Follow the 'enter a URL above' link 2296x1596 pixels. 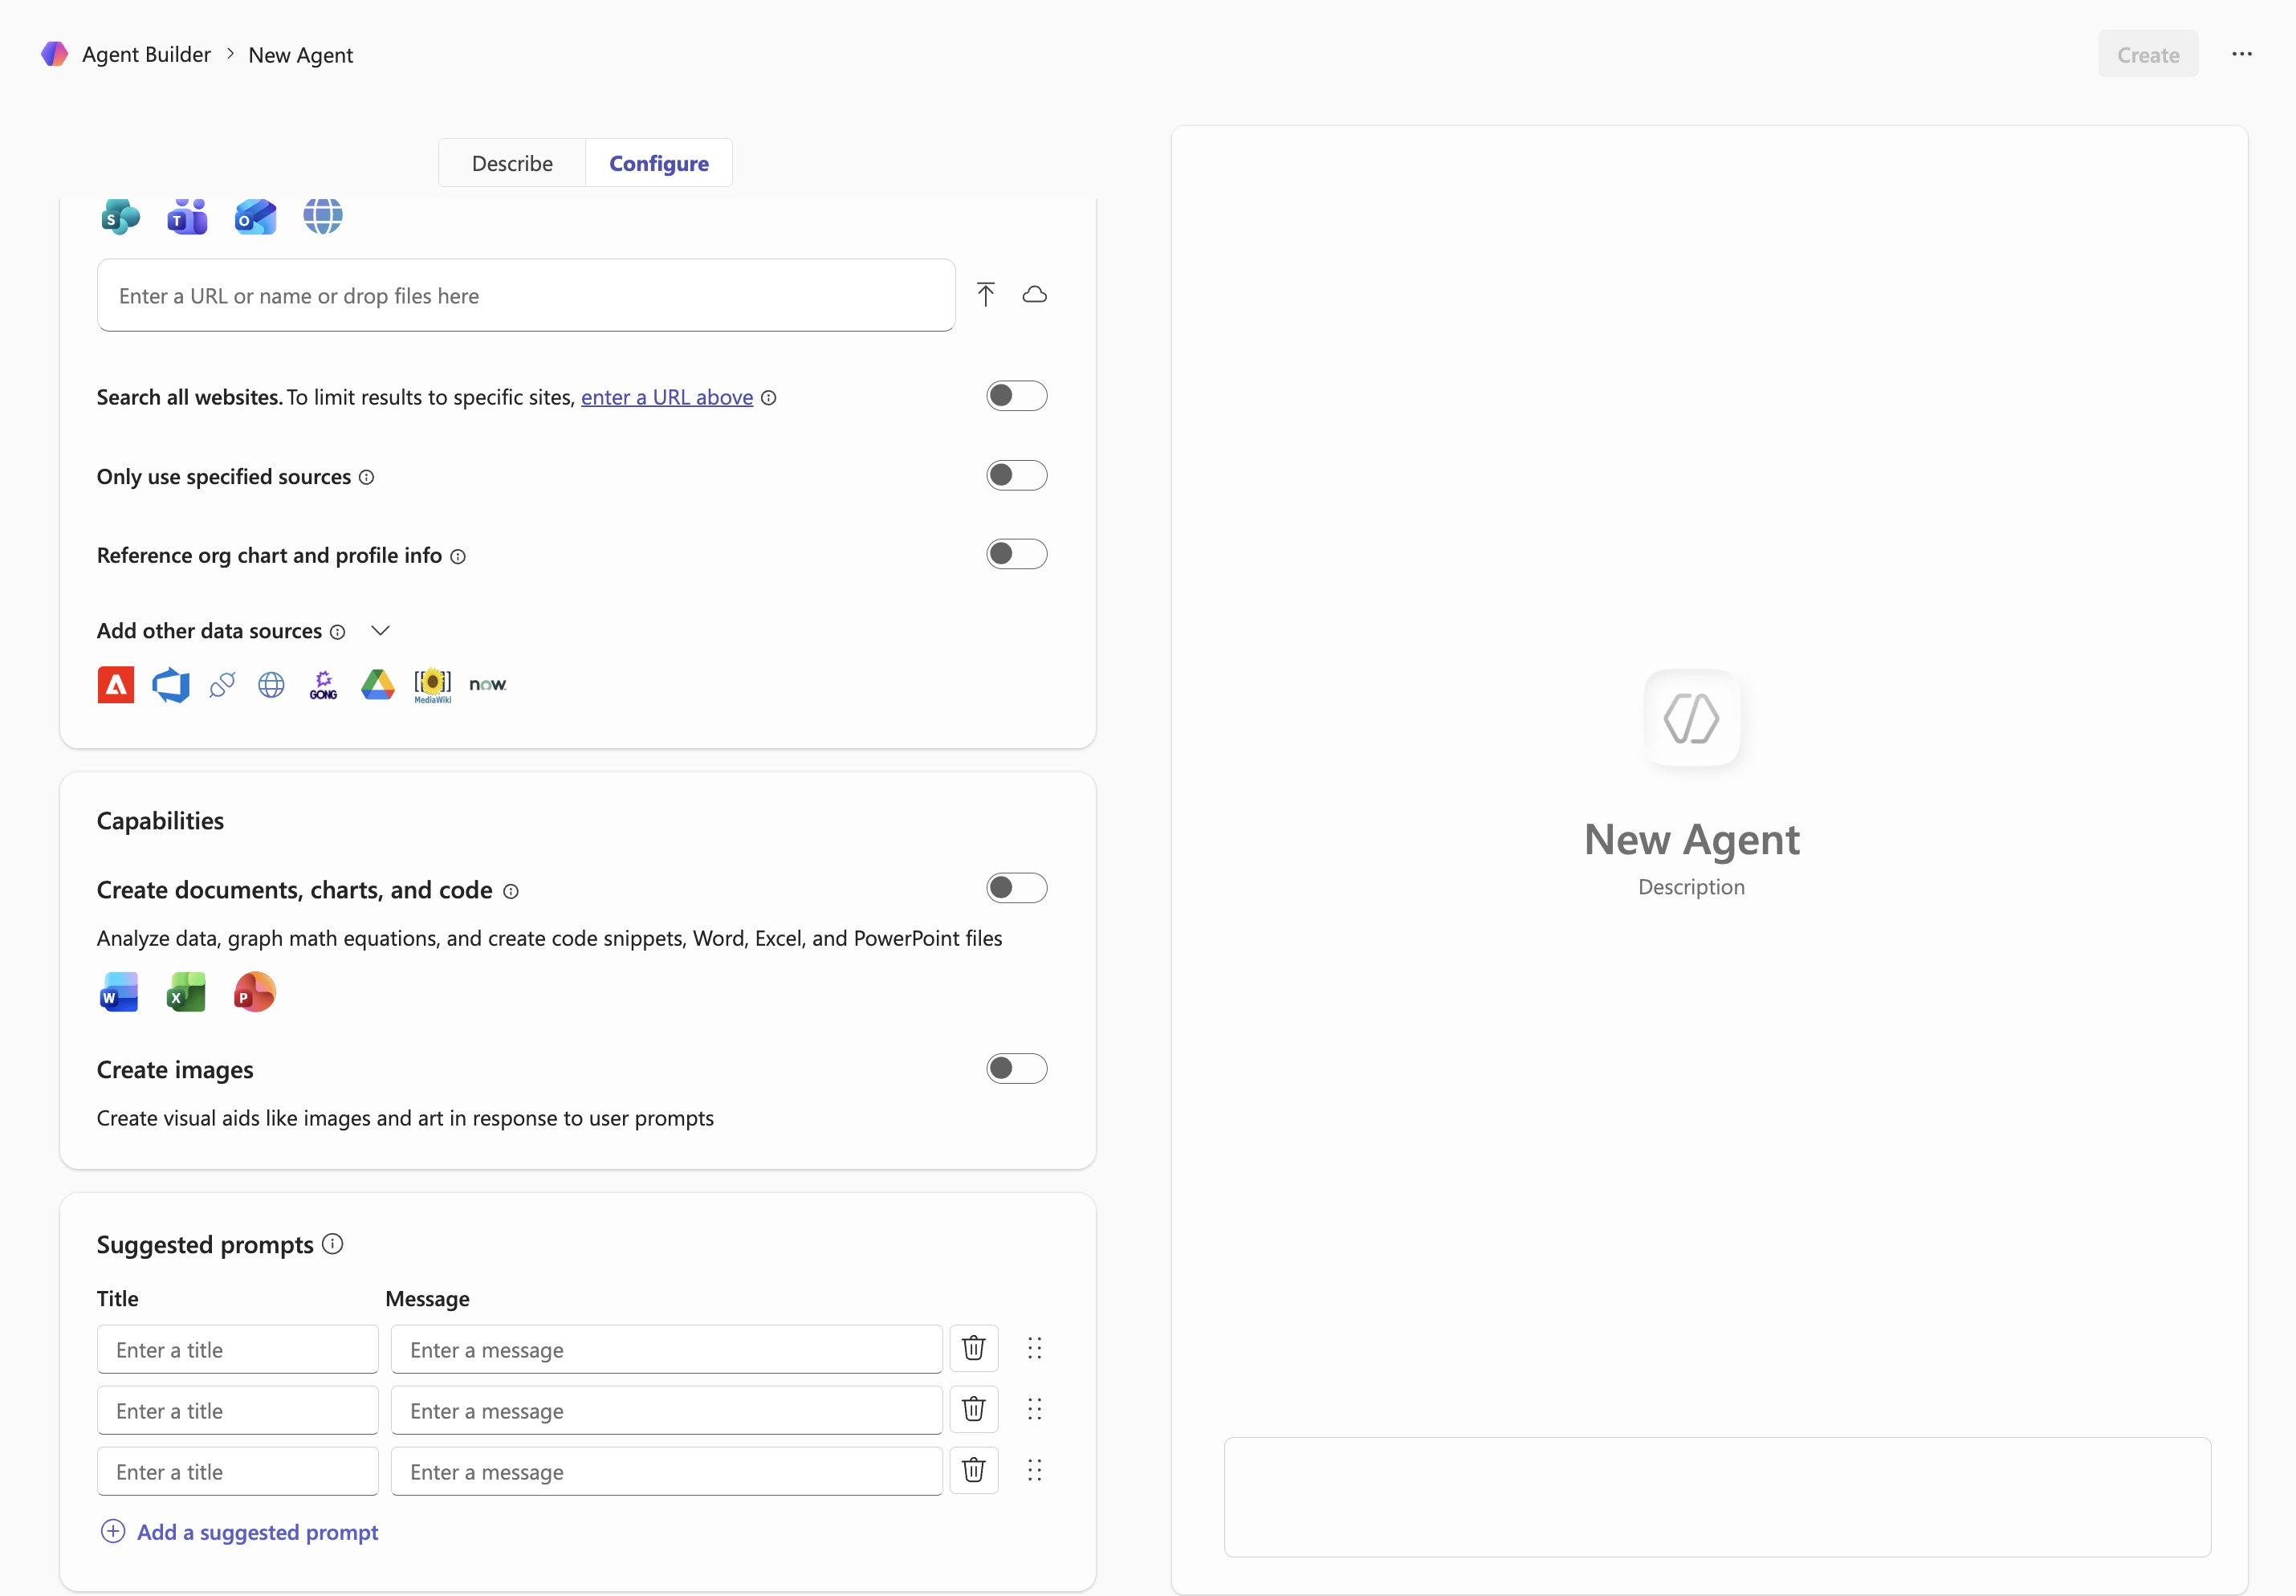point(667,397)
